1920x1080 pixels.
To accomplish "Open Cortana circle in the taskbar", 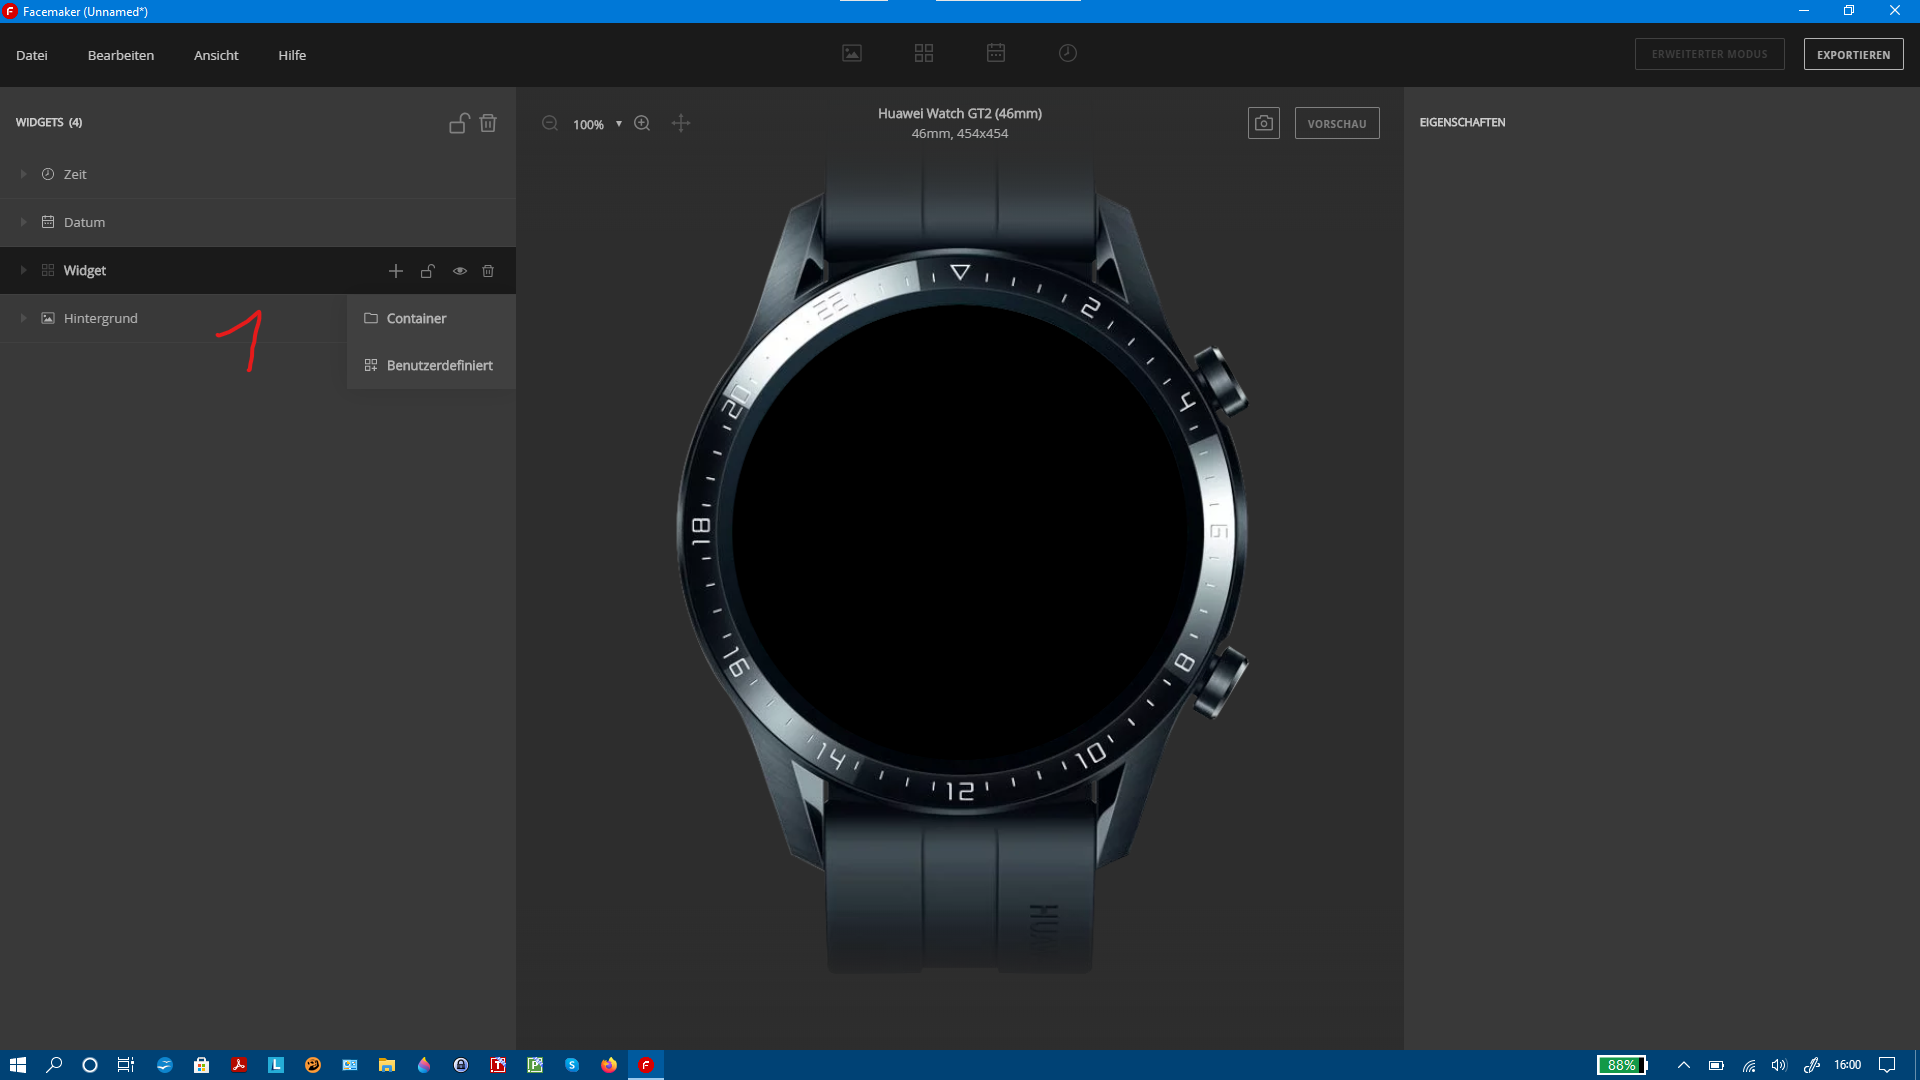I will (x=90, y=1065).
